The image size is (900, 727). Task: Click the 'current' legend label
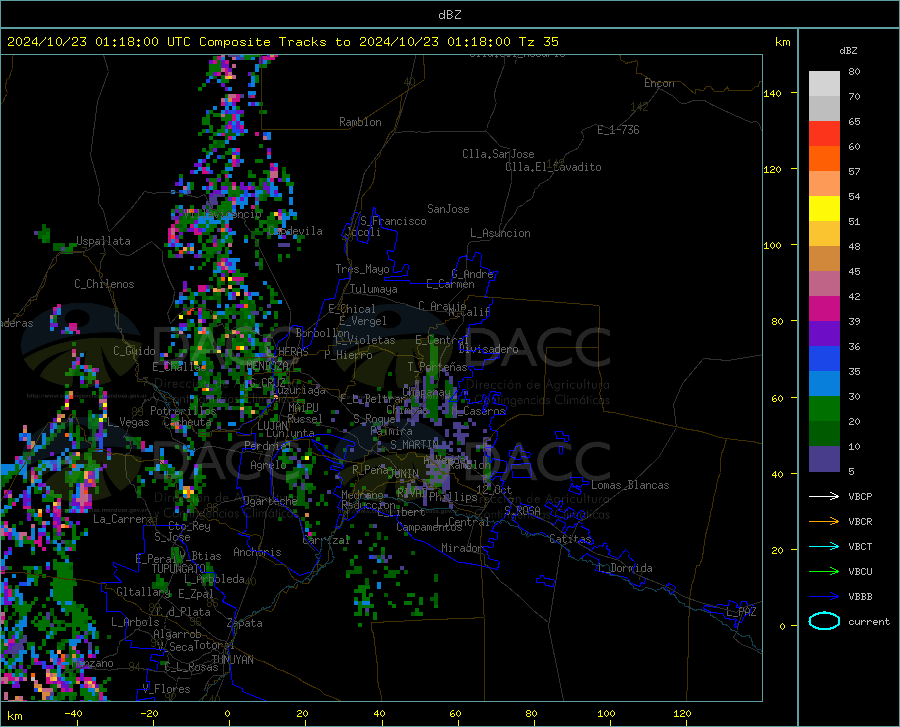pyautogui.click(x=869, y=621)
